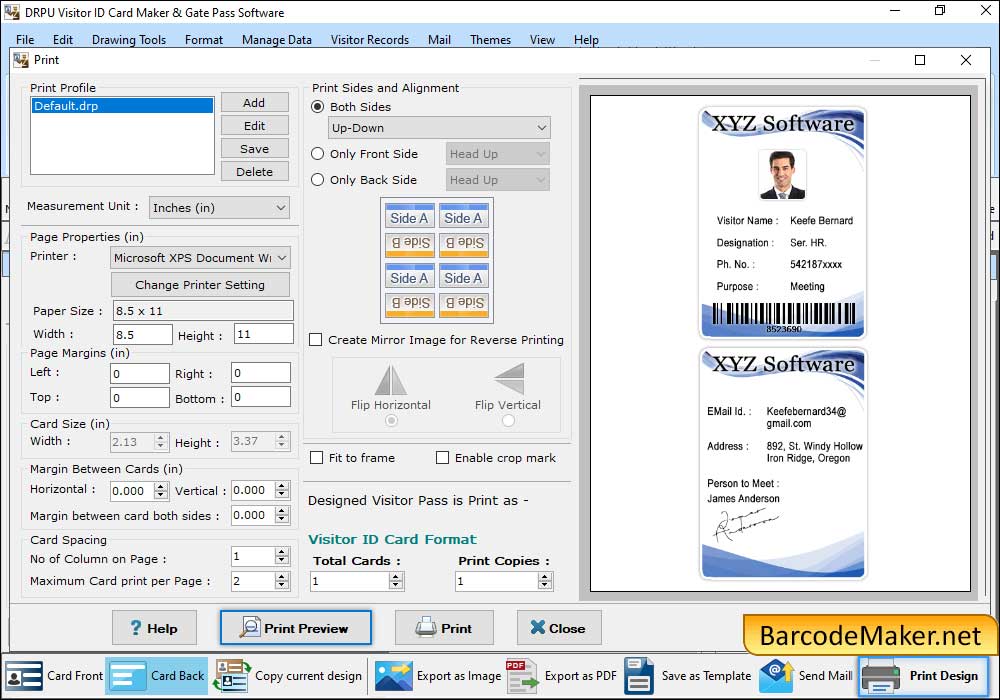The image size is (1000, 700).
Task: Open the Drawing Tools menu
Action: pos(129,40)
